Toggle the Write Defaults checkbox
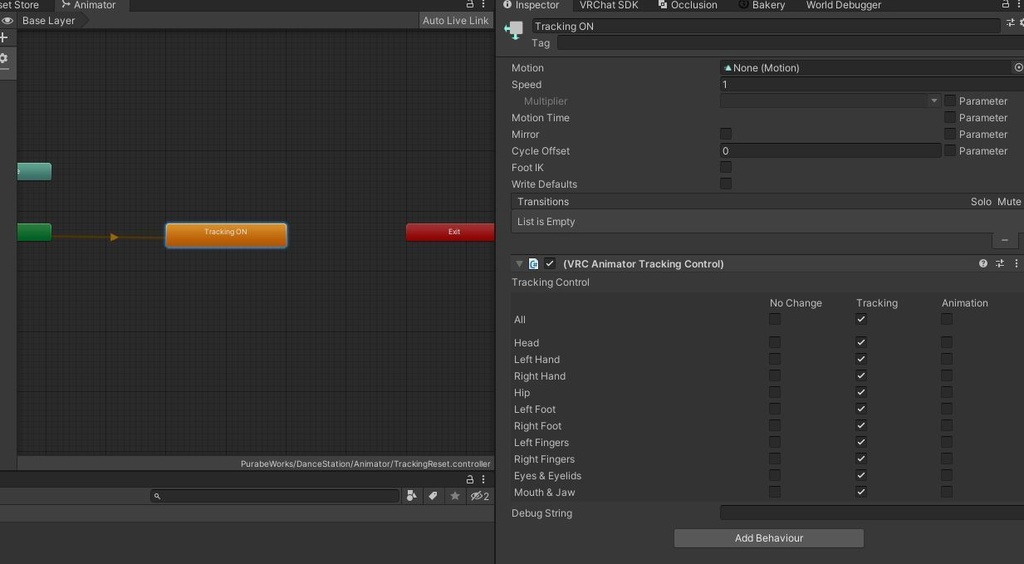The width and height of the screenshot is (1024, 564). (x=726, y=184)
